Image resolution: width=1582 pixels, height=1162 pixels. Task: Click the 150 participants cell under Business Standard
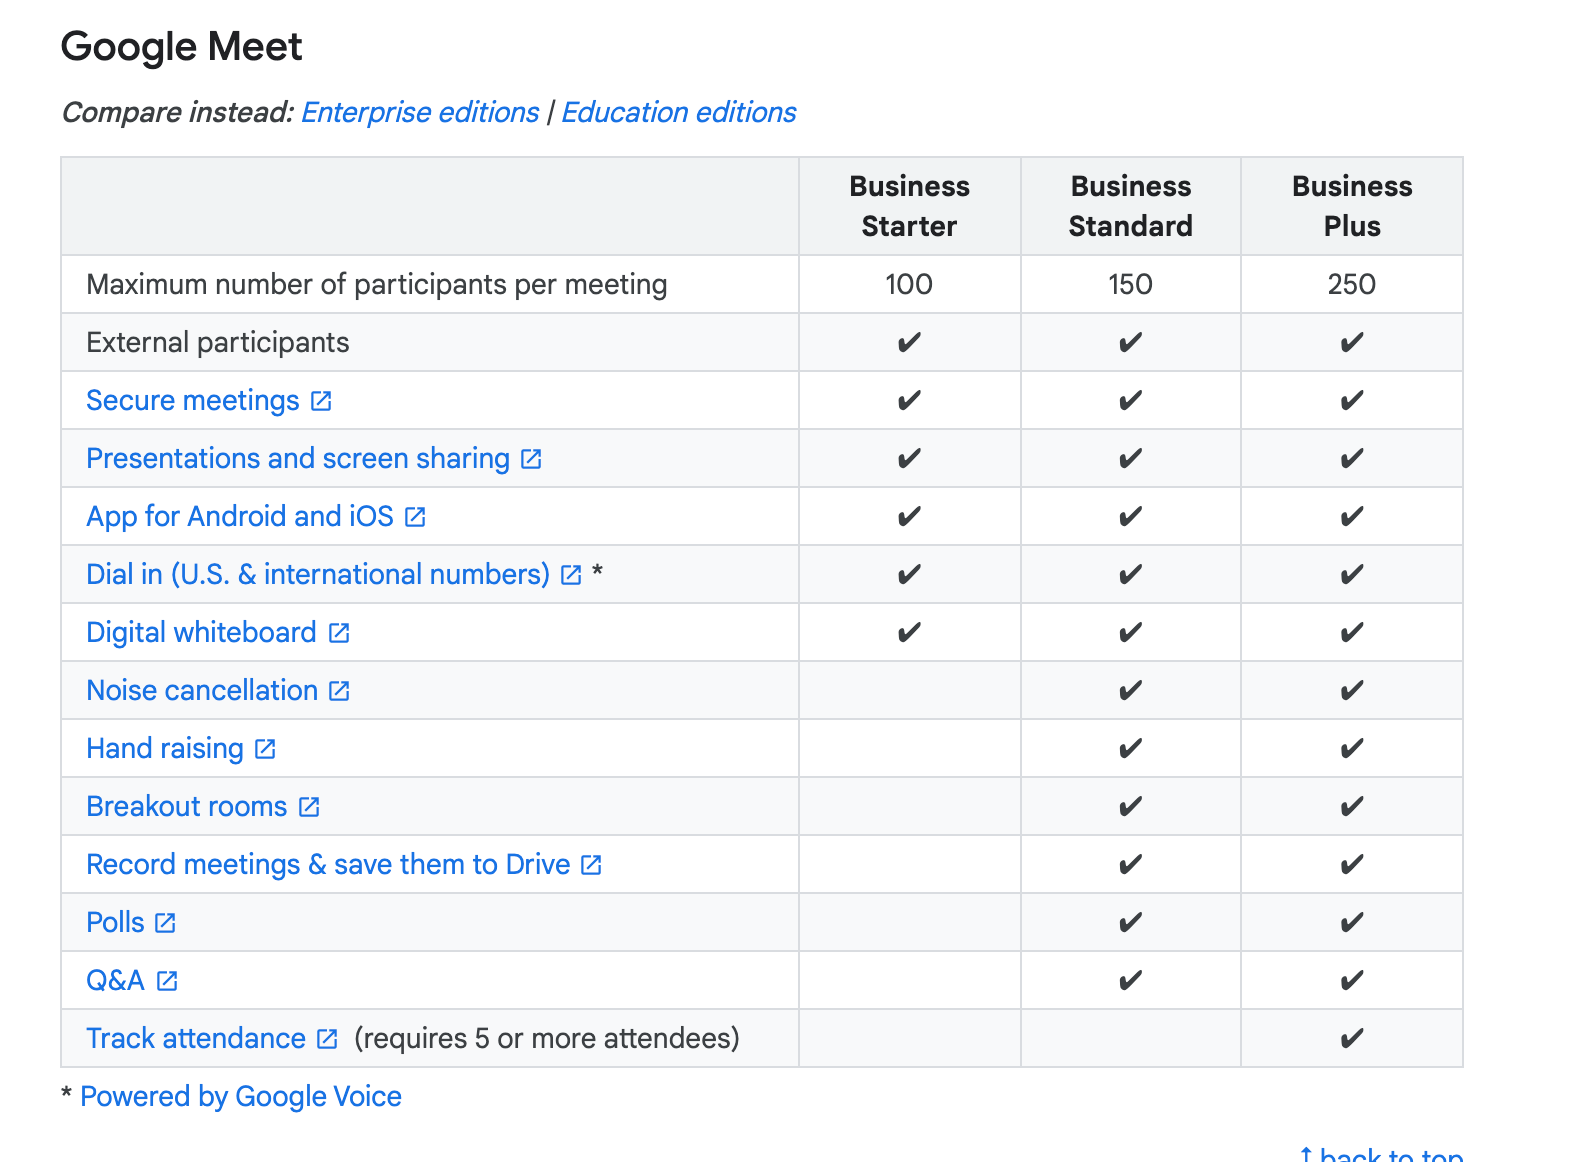pos(1130,284)
